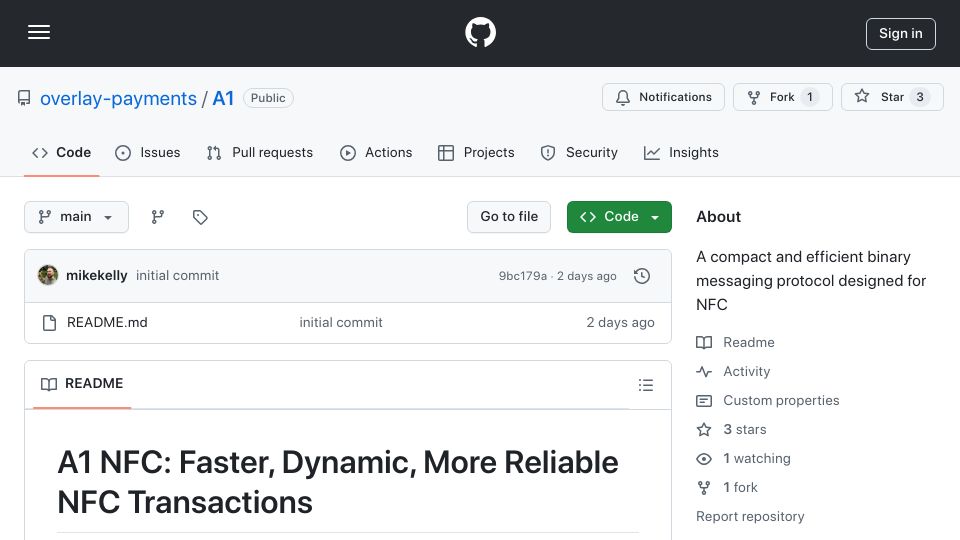The image size is (960, 540).
Task: Open the latest 'initial commit' message by mikekelly
Action: [178, 276]
